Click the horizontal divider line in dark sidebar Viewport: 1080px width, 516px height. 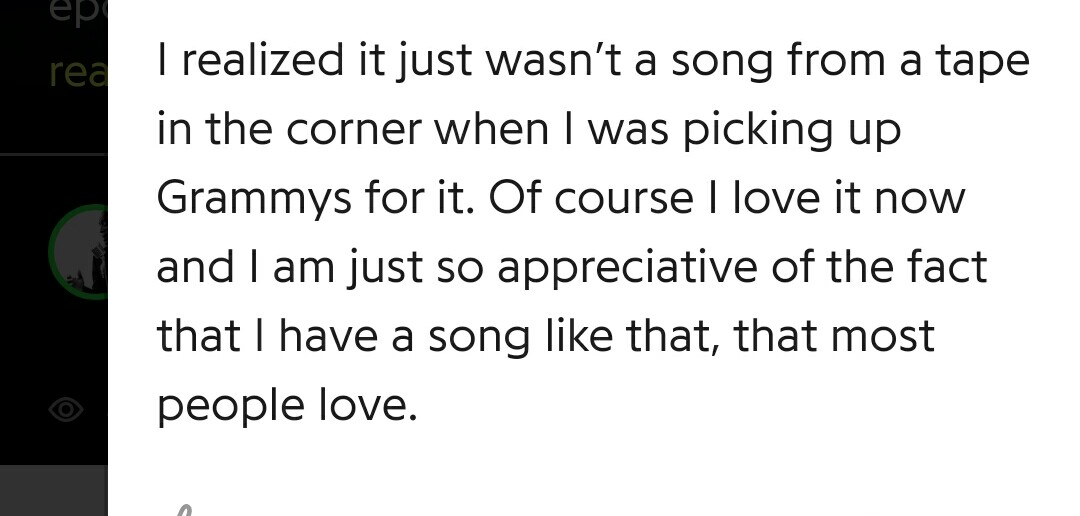(x=53, y=155)
